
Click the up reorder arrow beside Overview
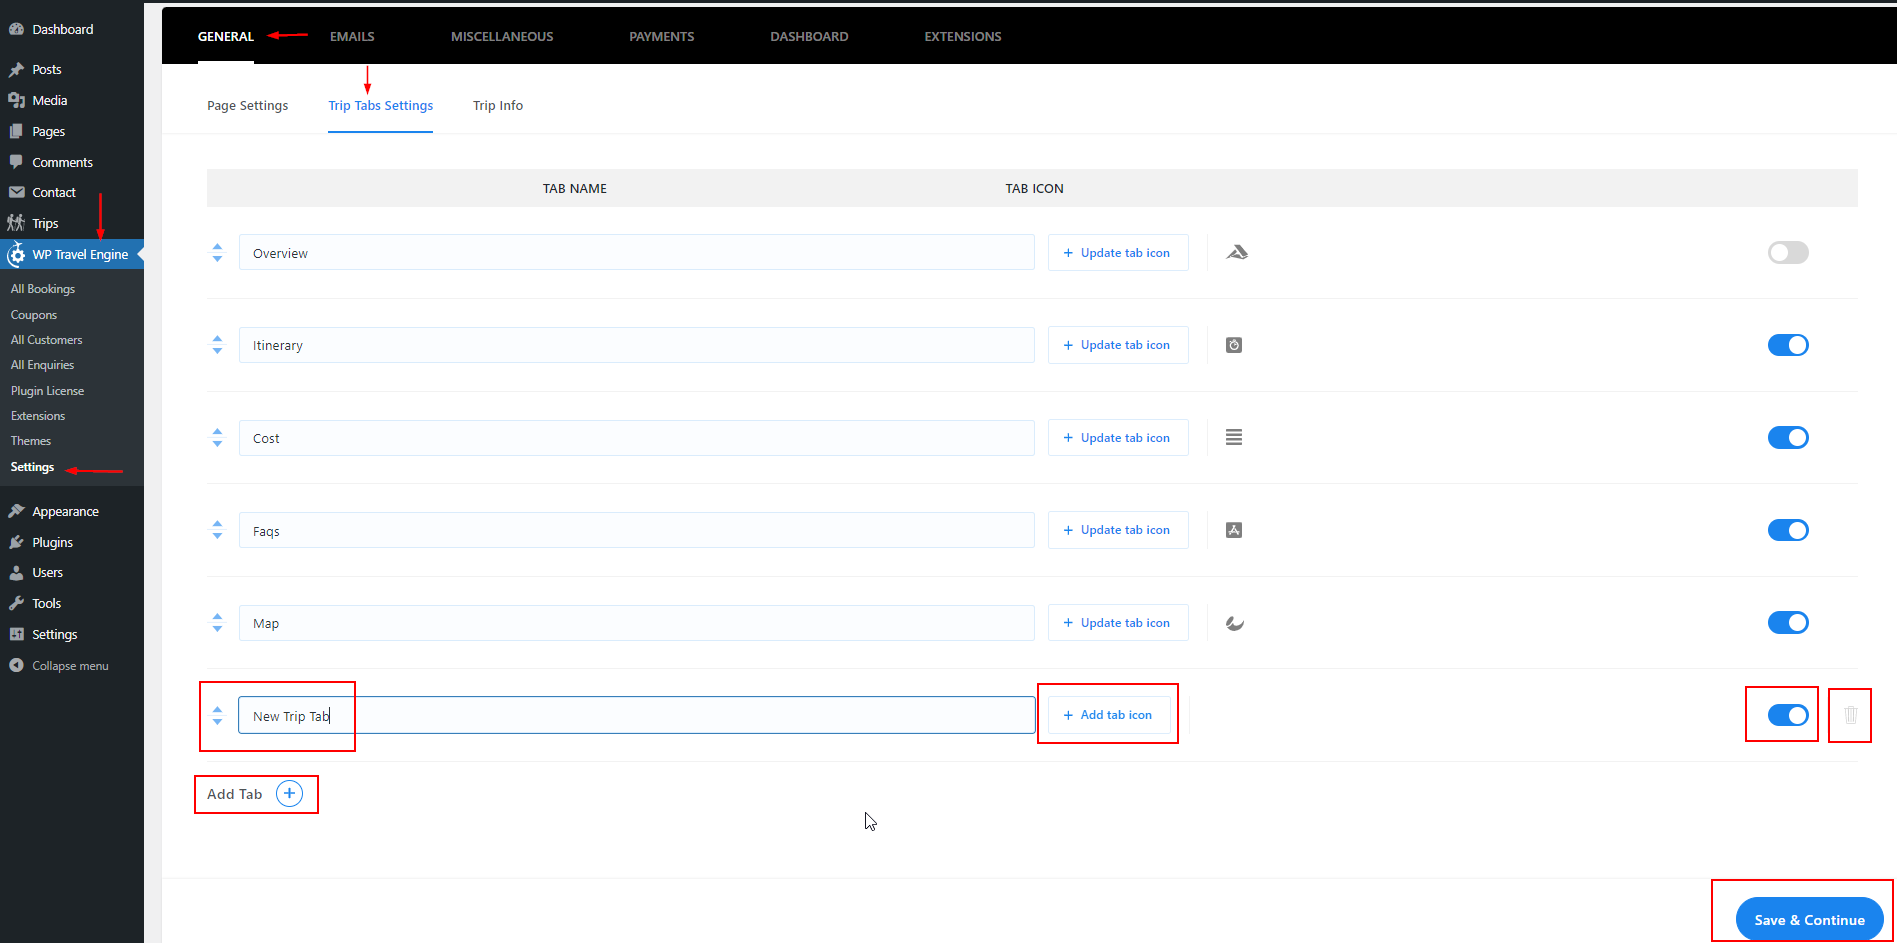(217, 246)
